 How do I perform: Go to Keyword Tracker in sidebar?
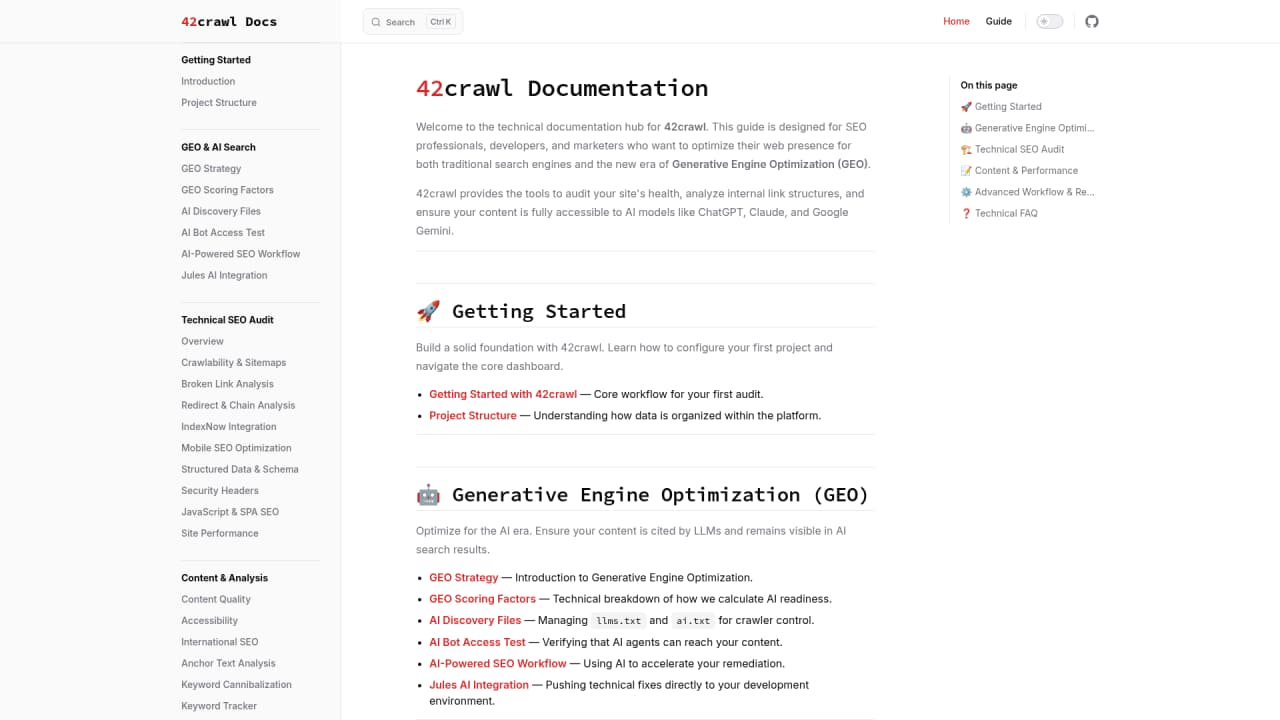[219, 706]
